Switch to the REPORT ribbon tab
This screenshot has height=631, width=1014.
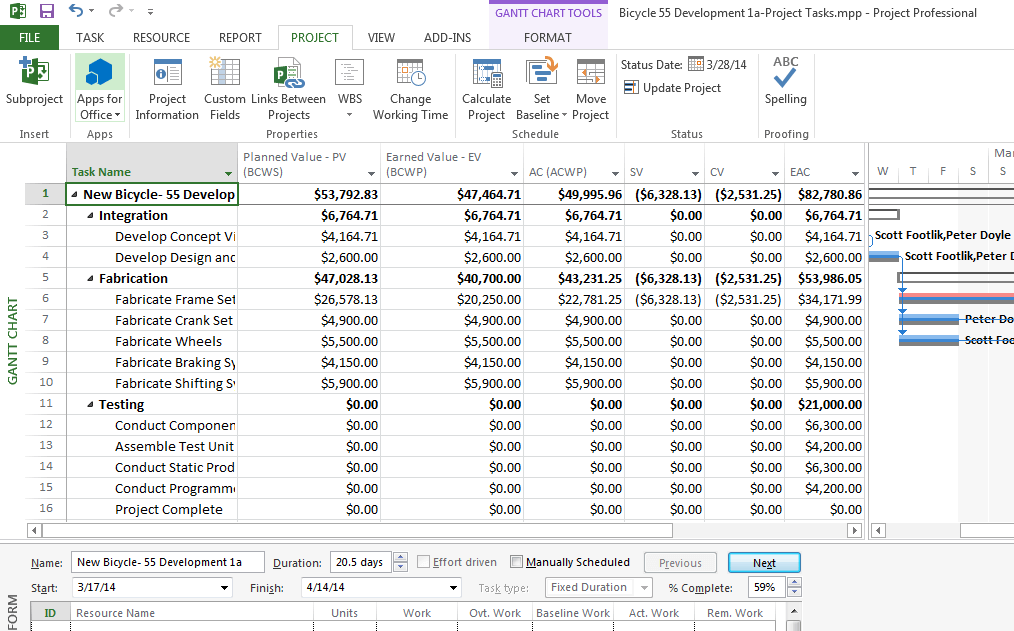(240, 37)
